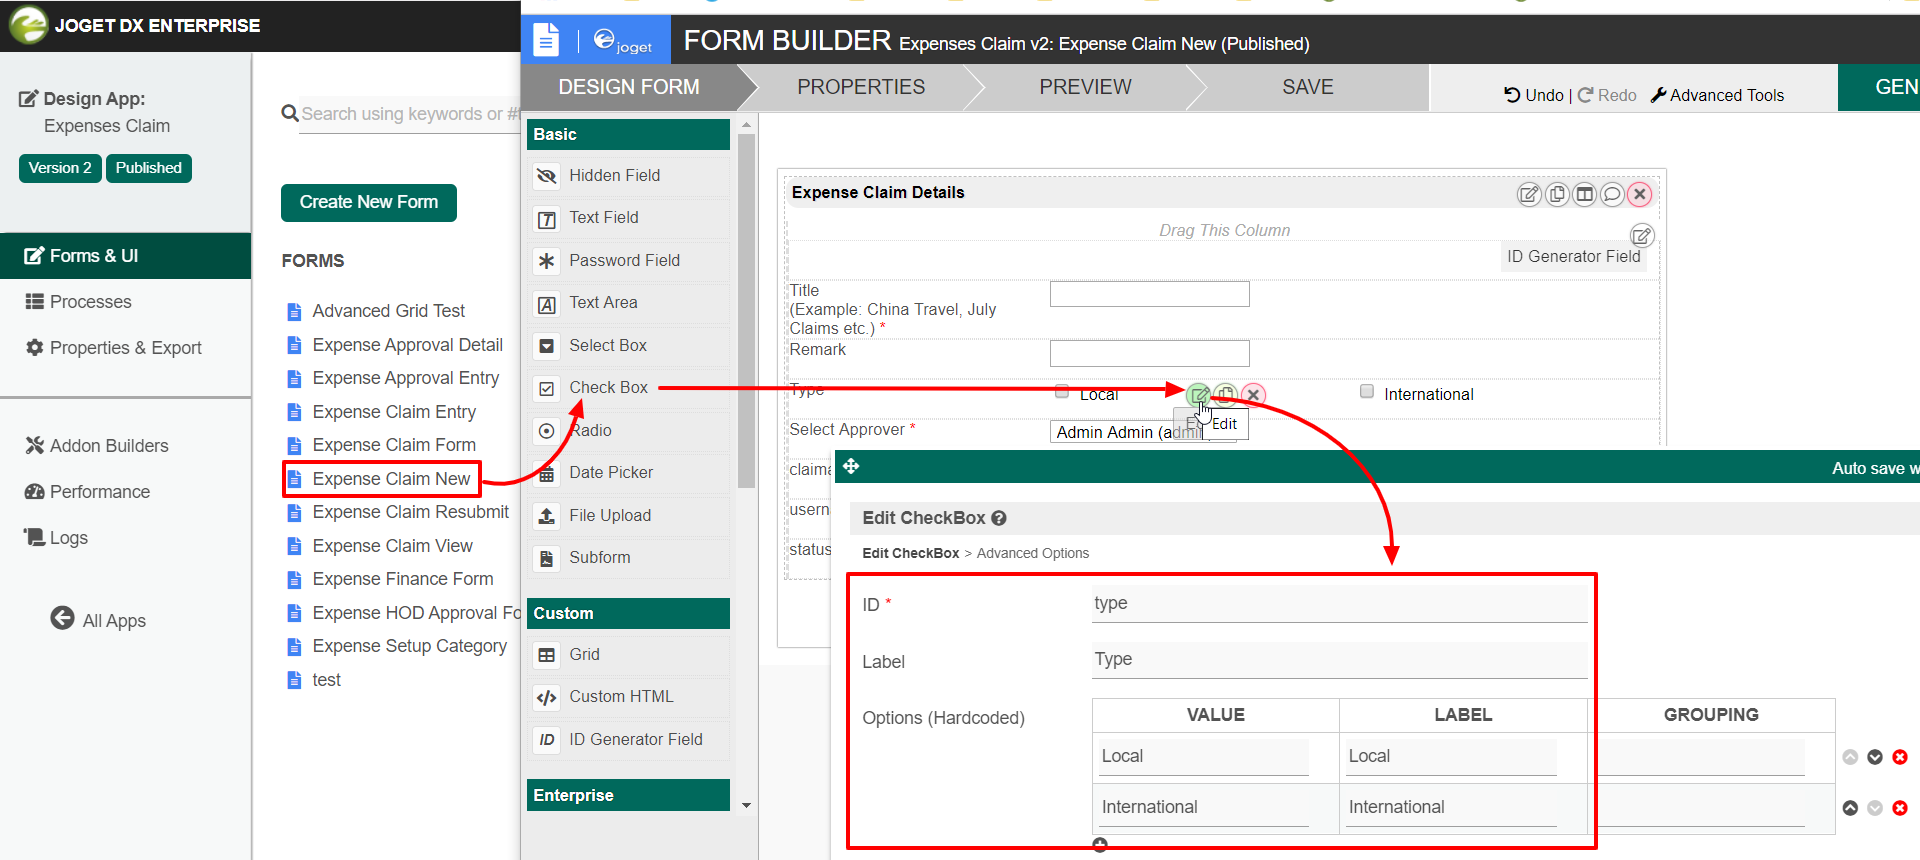
Task: Open the Select Approver dropdown
Action: tap(1143, 432)
